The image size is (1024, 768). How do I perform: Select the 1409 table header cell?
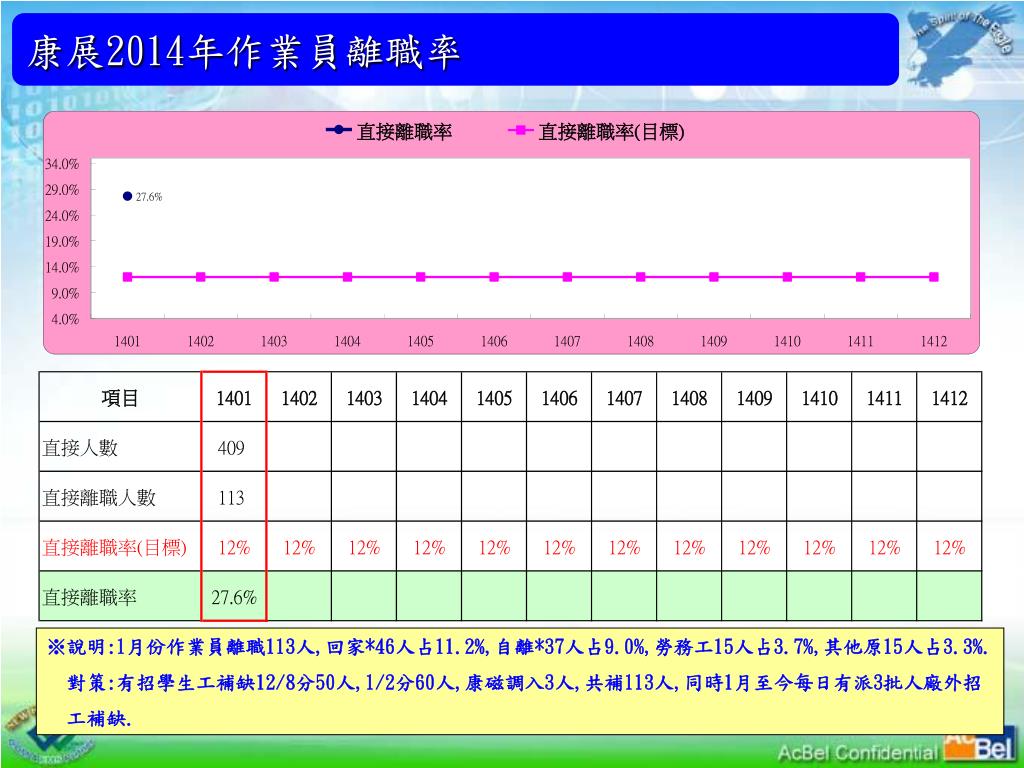click(754, 397)
